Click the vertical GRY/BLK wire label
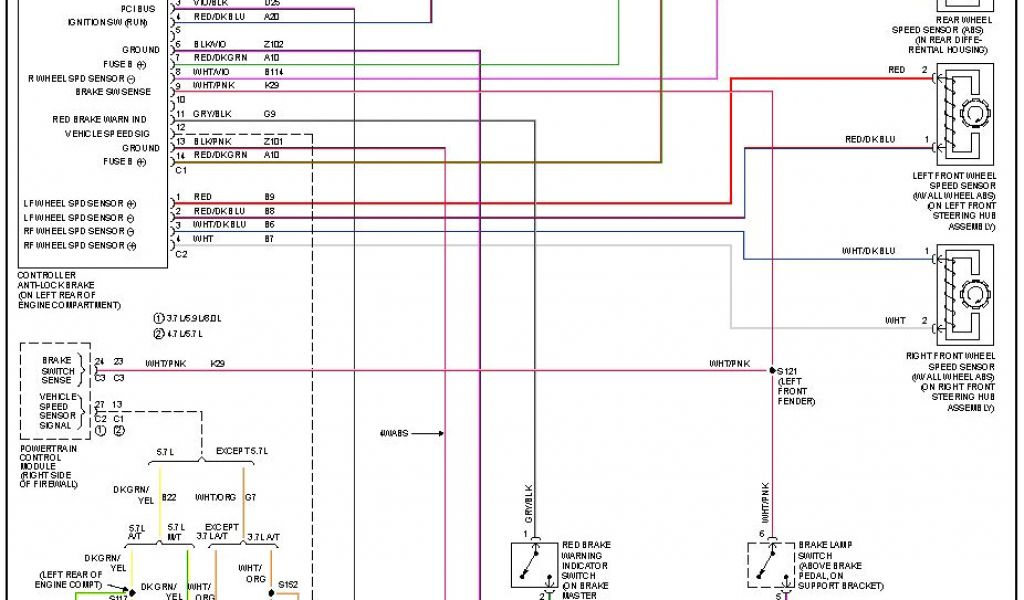 tap(528, 503)
